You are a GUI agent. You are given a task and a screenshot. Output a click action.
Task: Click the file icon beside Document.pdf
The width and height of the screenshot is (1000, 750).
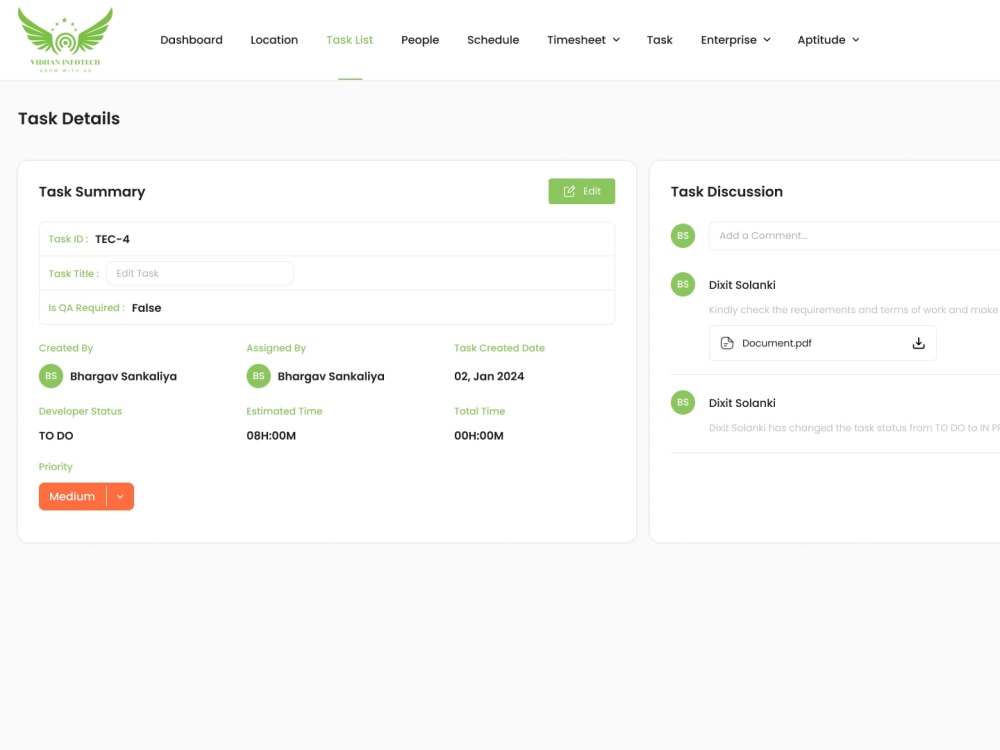[x=726, y=343]
